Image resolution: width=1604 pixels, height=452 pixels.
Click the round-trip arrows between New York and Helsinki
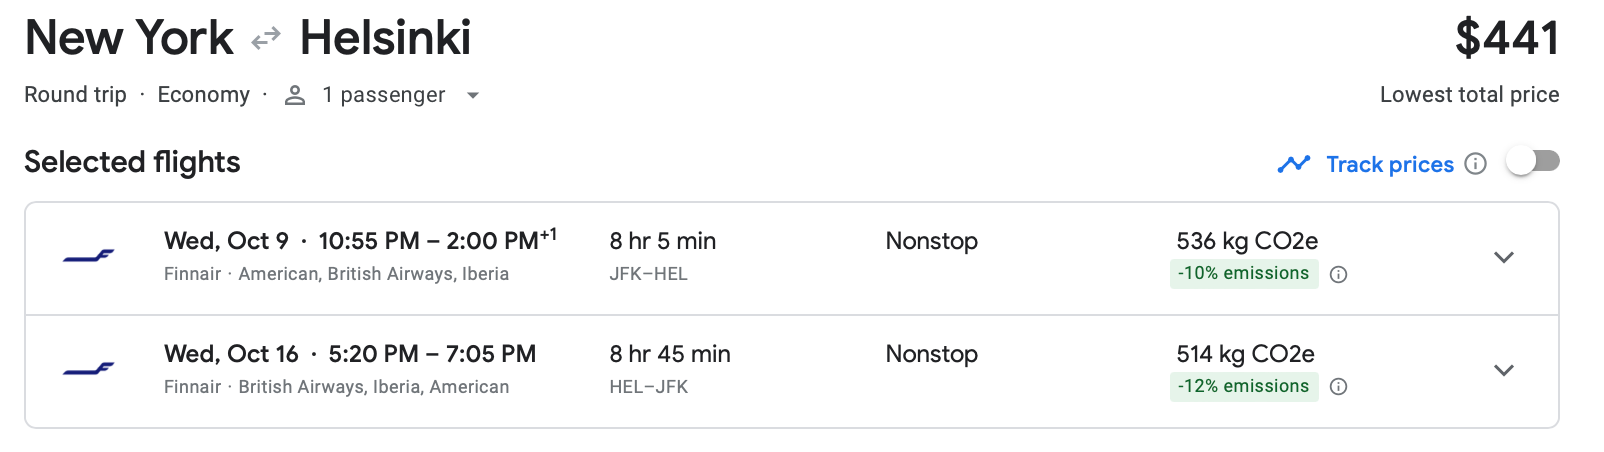tap(266, 39)
